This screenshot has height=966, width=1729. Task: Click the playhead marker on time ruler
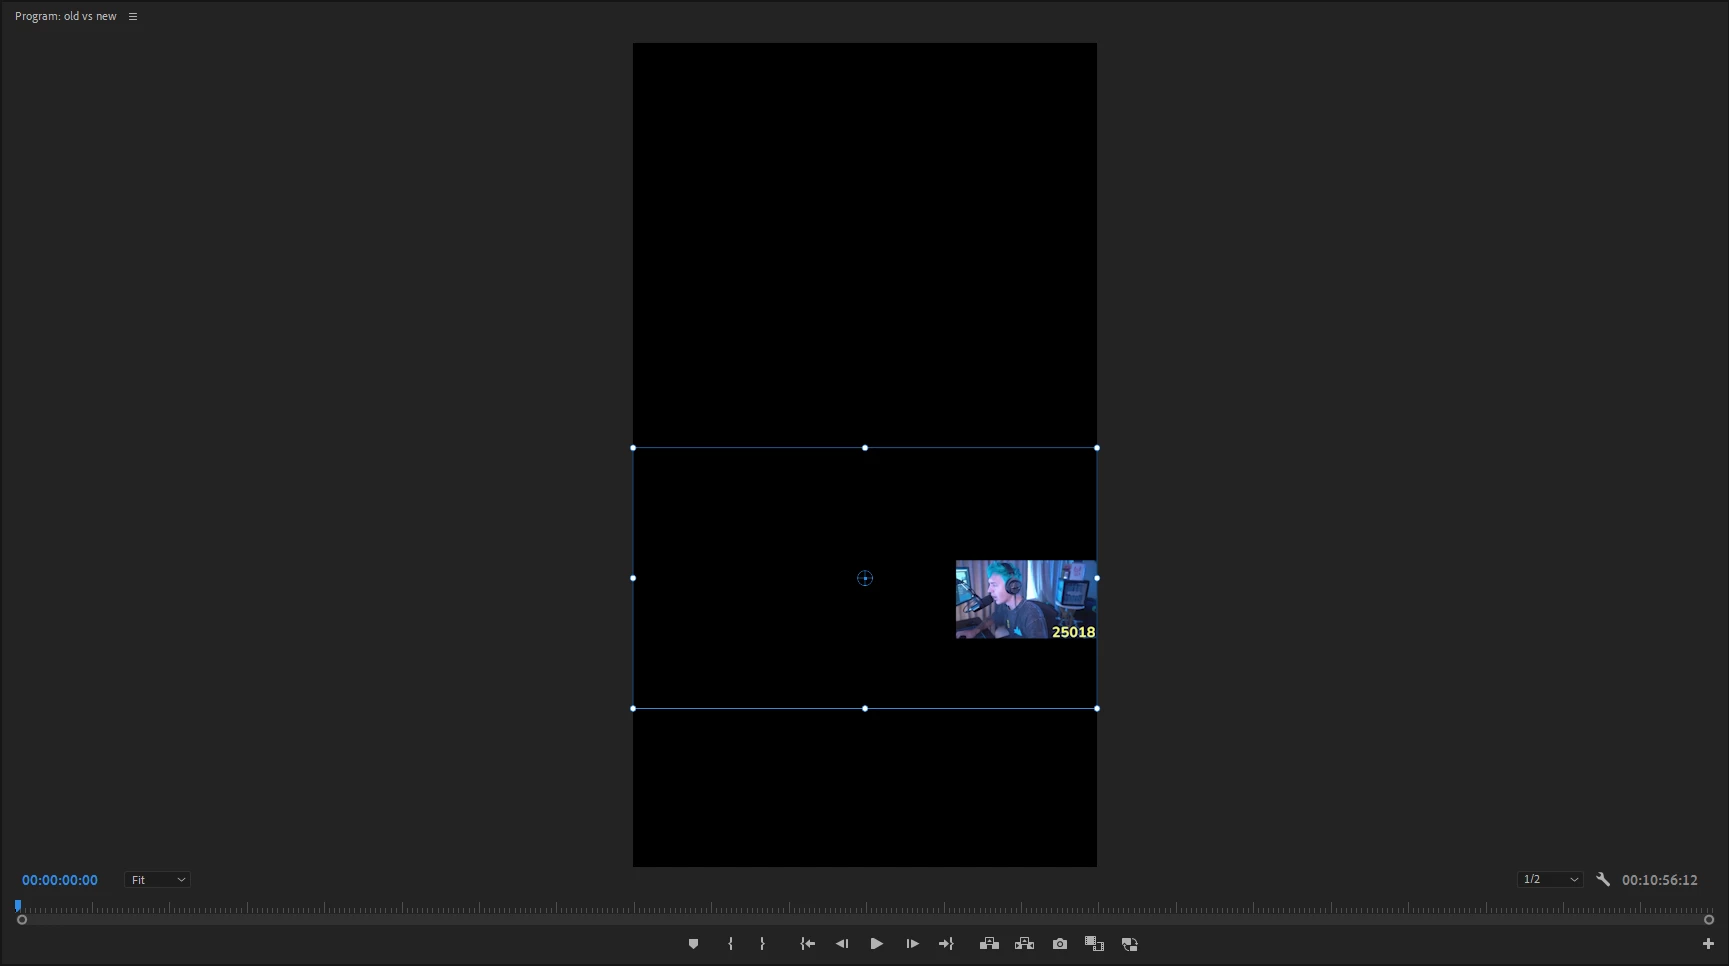click(x=18, y=906)
